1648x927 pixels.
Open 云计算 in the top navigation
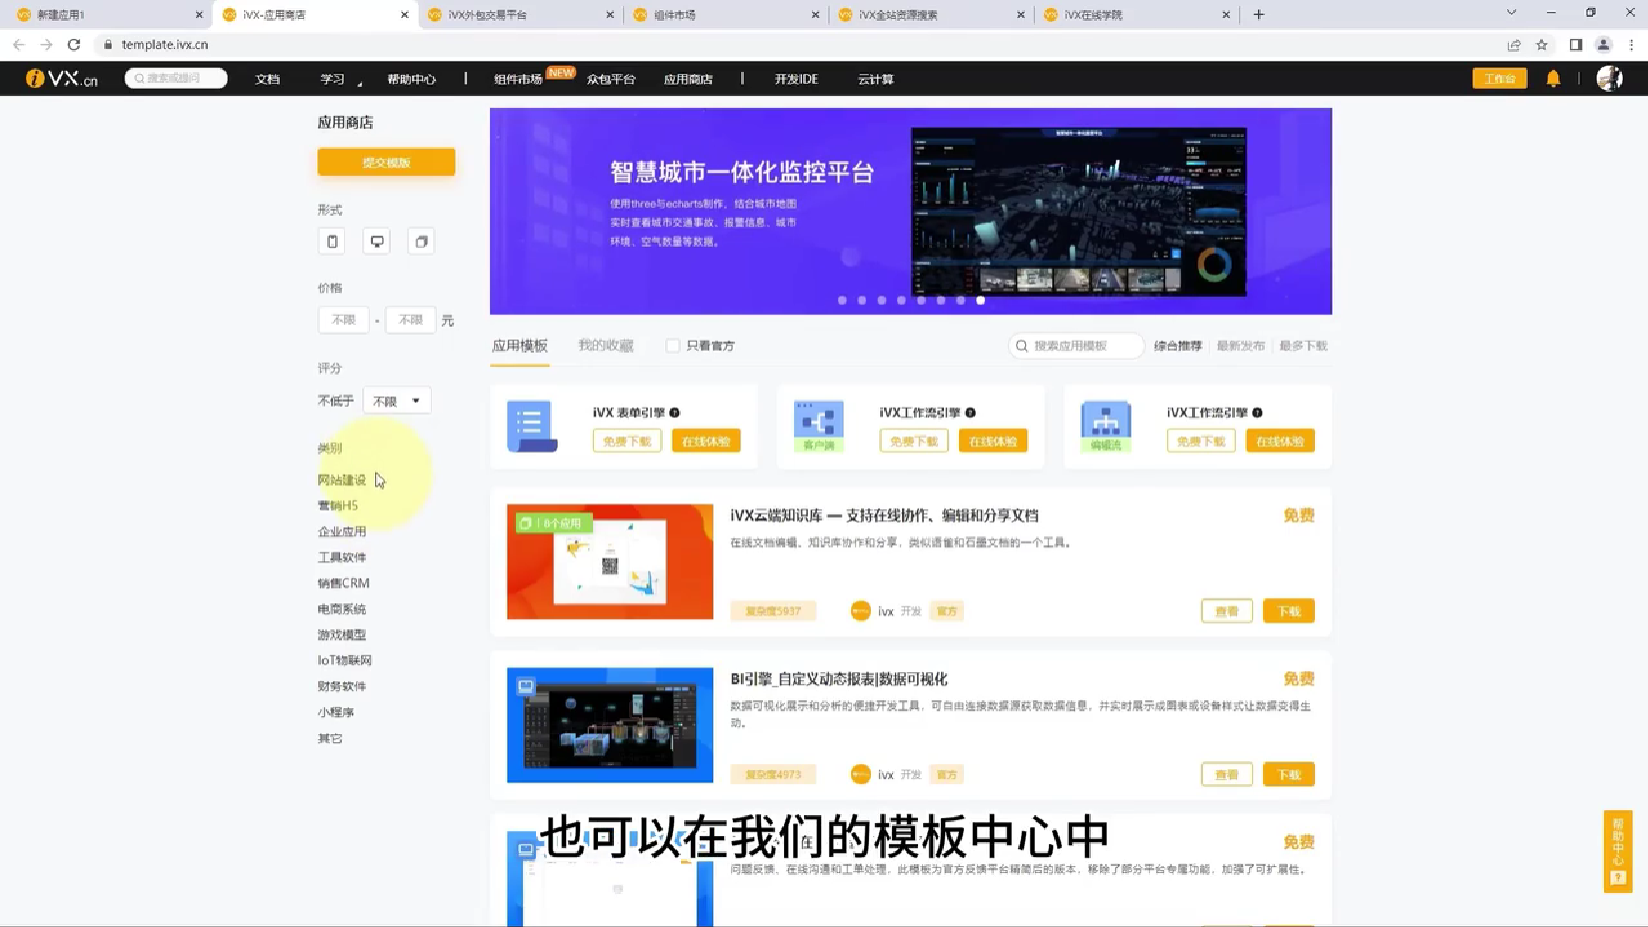click(x=875, y=79)
